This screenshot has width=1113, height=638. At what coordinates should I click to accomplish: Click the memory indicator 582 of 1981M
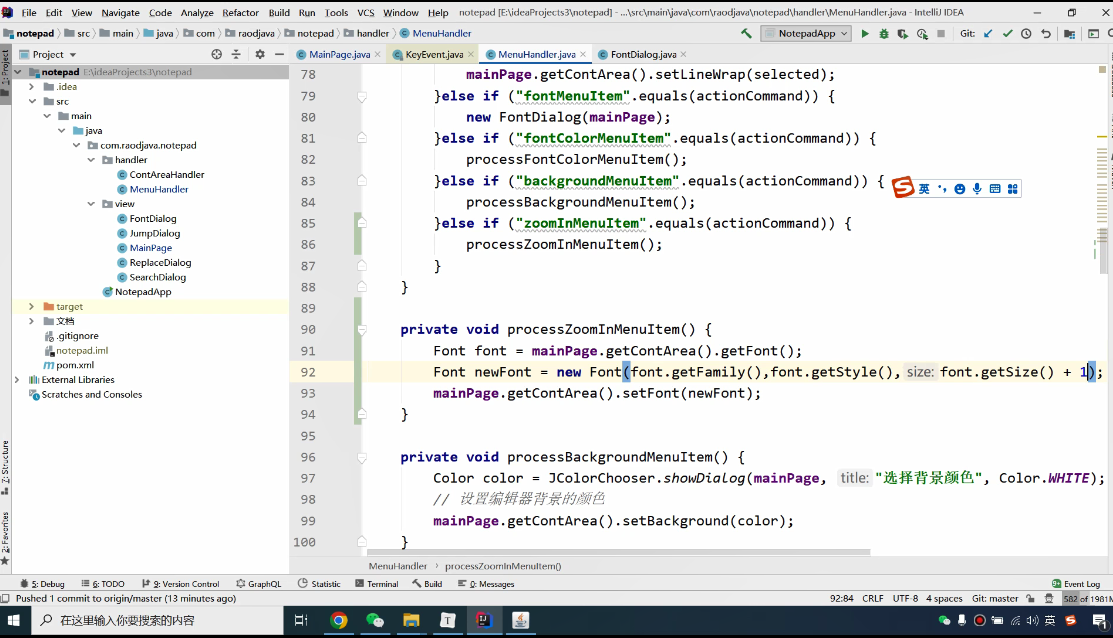point(1087,598)
